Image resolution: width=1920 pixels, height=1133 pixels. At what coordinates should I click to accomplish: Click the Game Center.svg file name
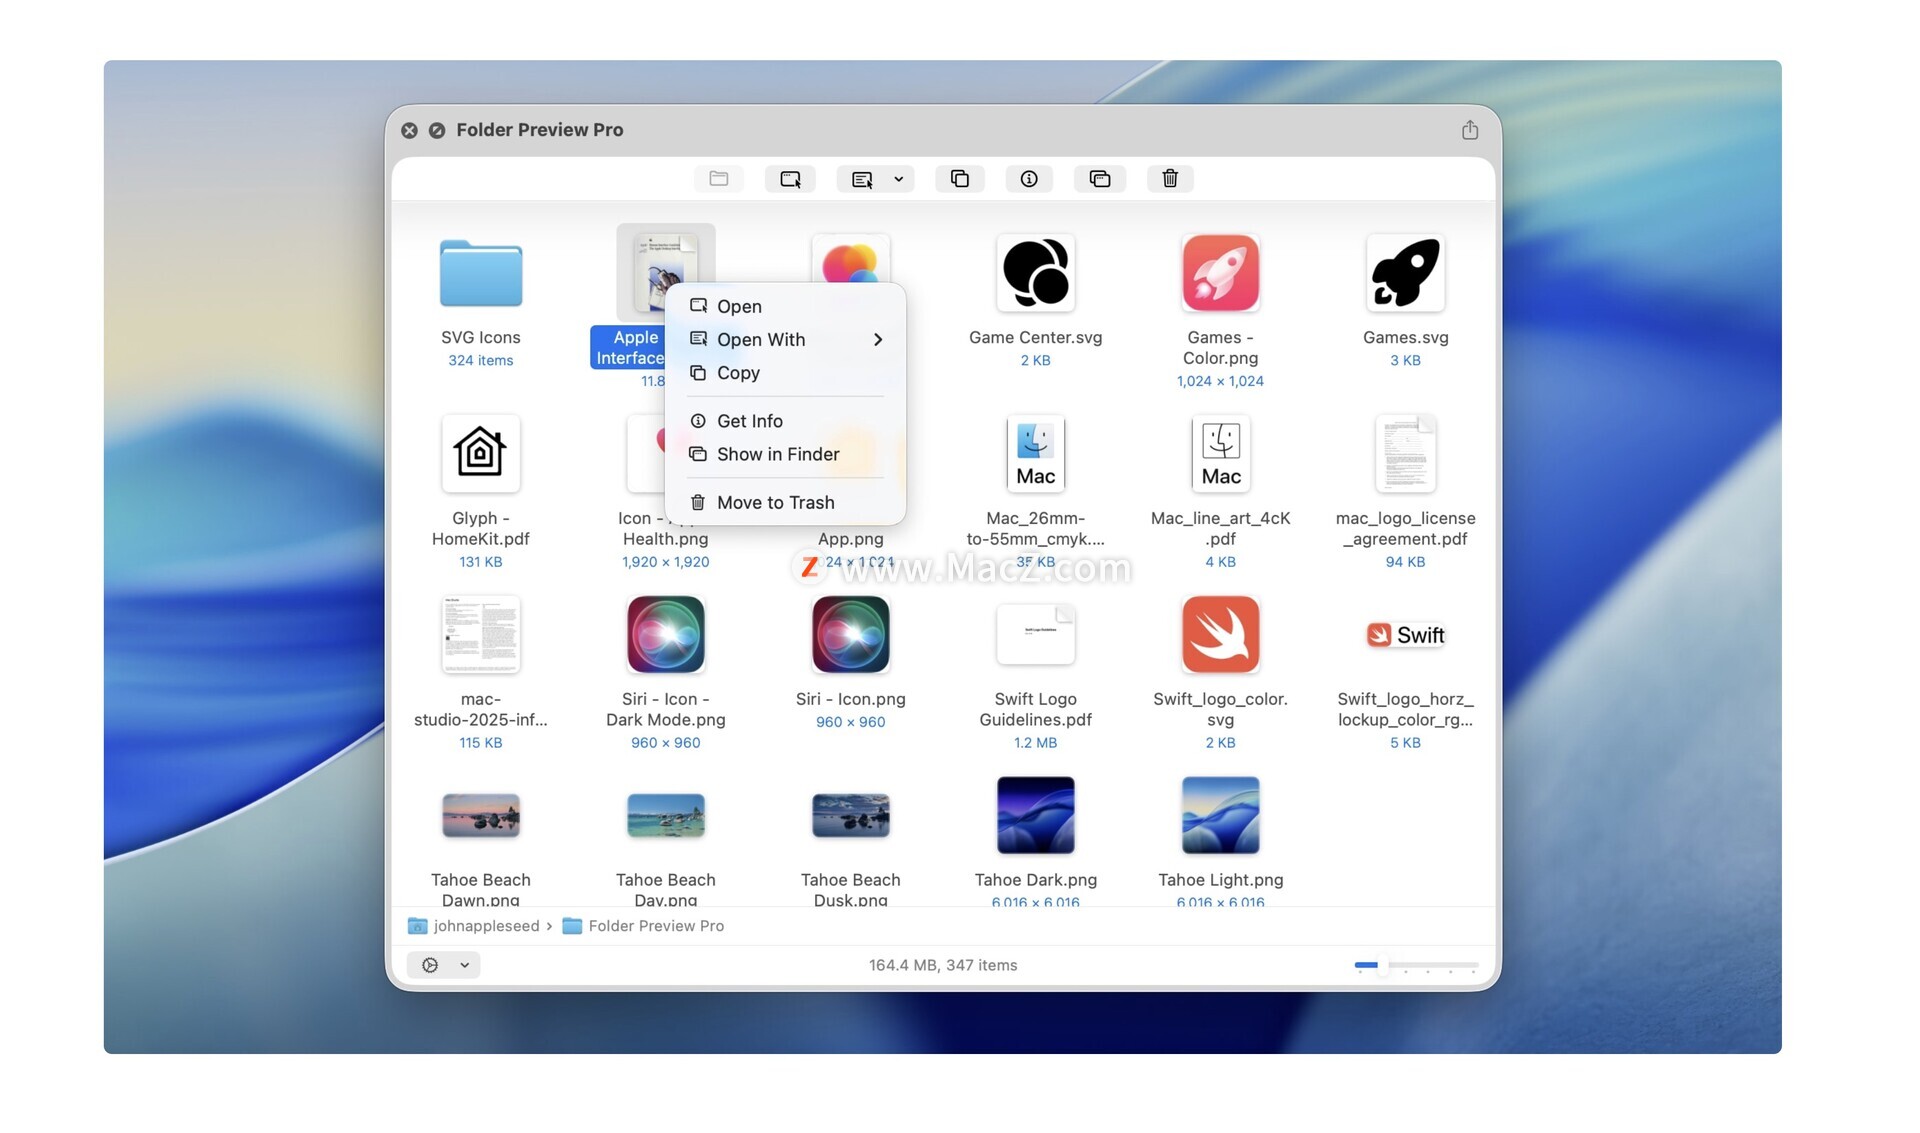pyautogui.click(x=1036, y=338)
